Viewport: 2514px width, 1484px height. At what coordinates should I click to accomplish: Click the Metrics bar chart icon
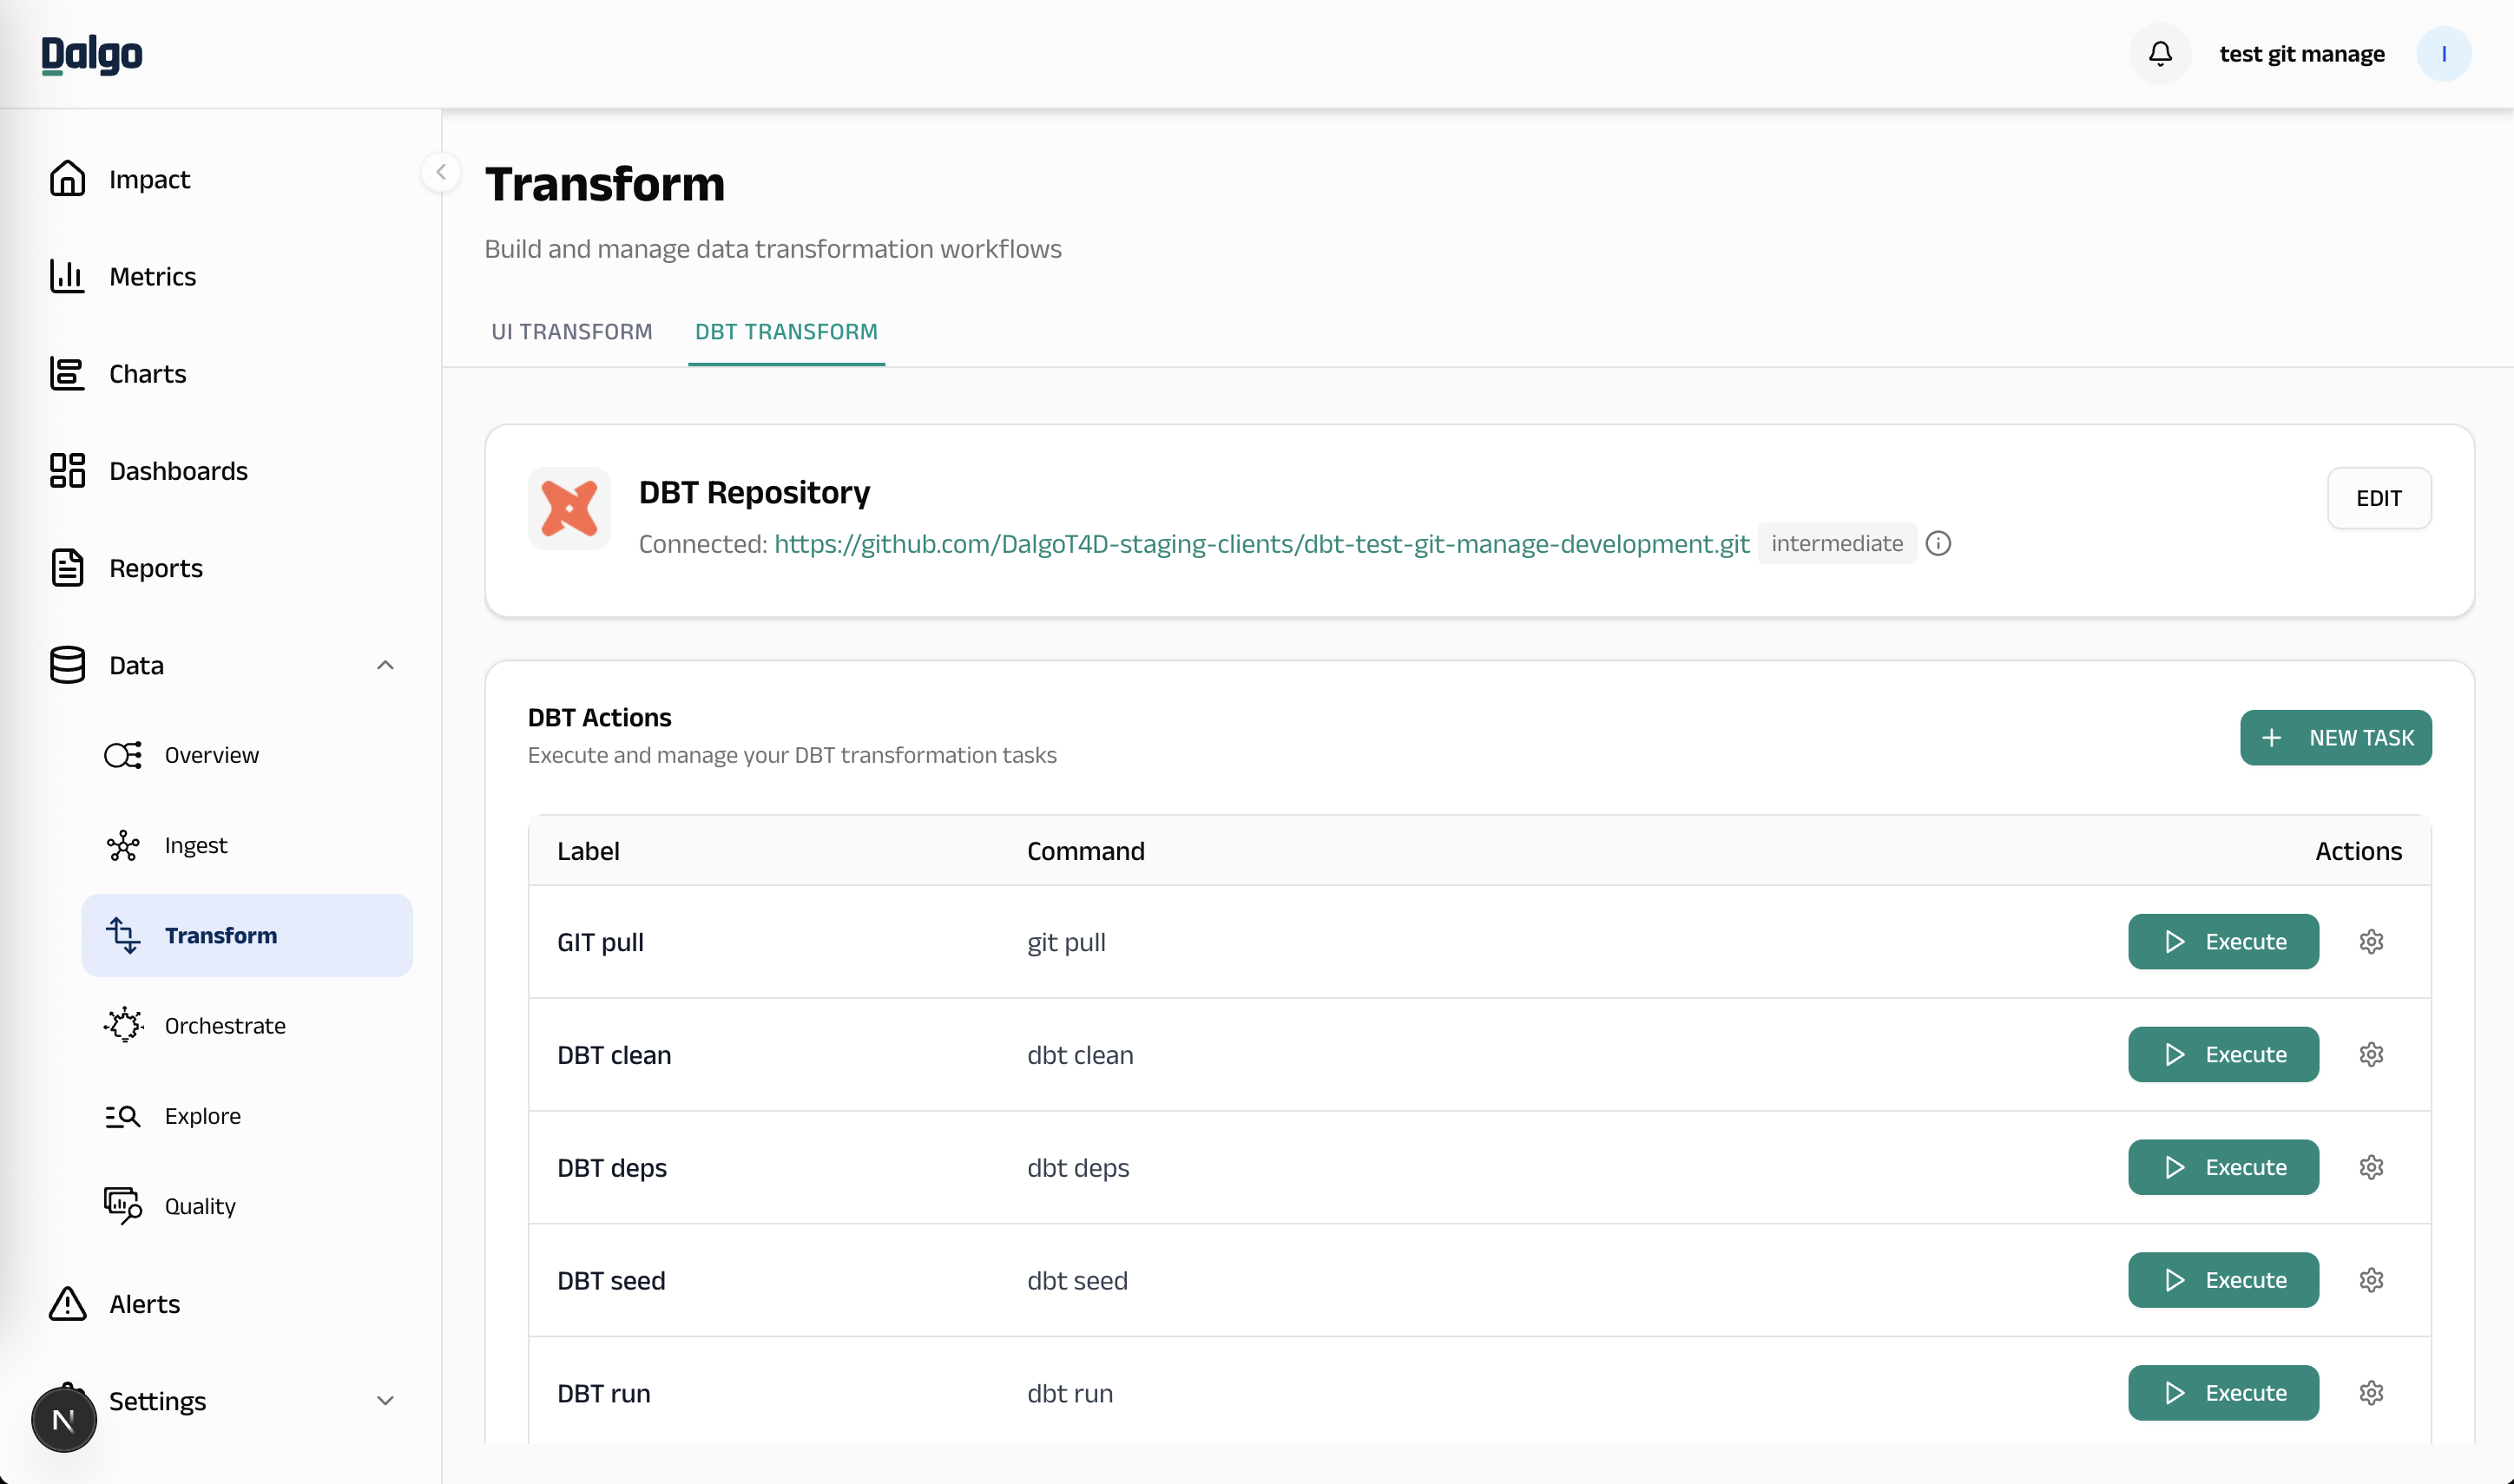click(67, 276)
